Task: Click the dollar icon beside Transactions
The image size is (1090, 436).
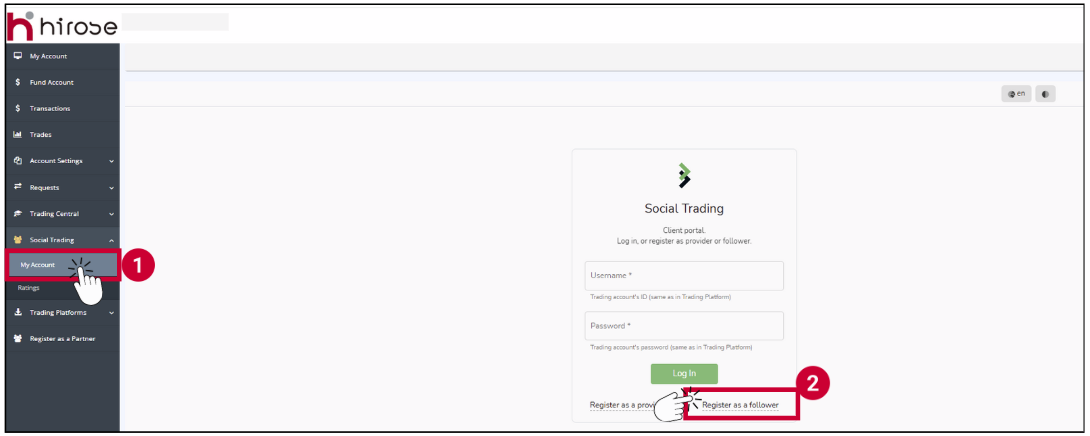Action: (x=18, y=108)
